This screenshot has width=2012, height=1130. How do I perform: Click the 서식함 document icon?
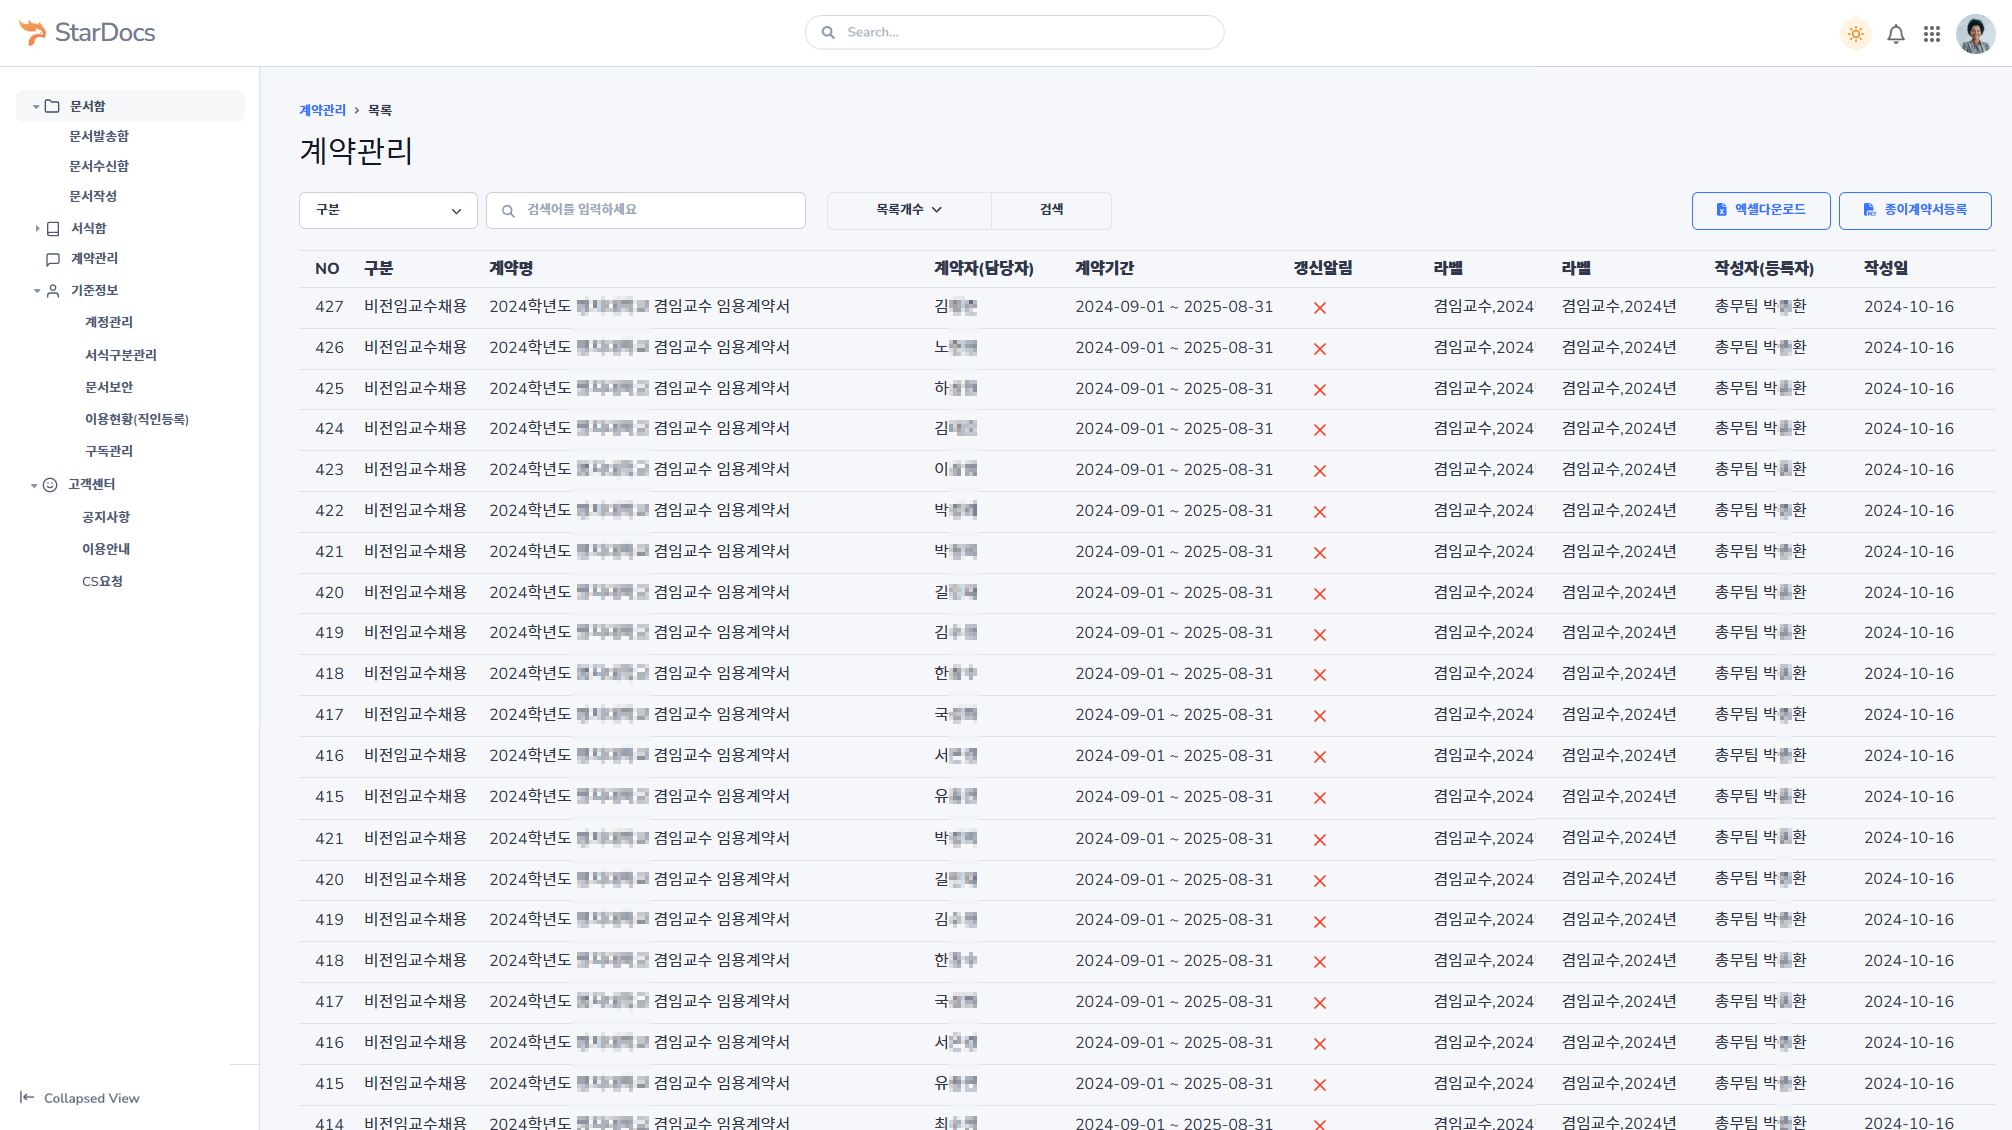click(x=53, y=228)
